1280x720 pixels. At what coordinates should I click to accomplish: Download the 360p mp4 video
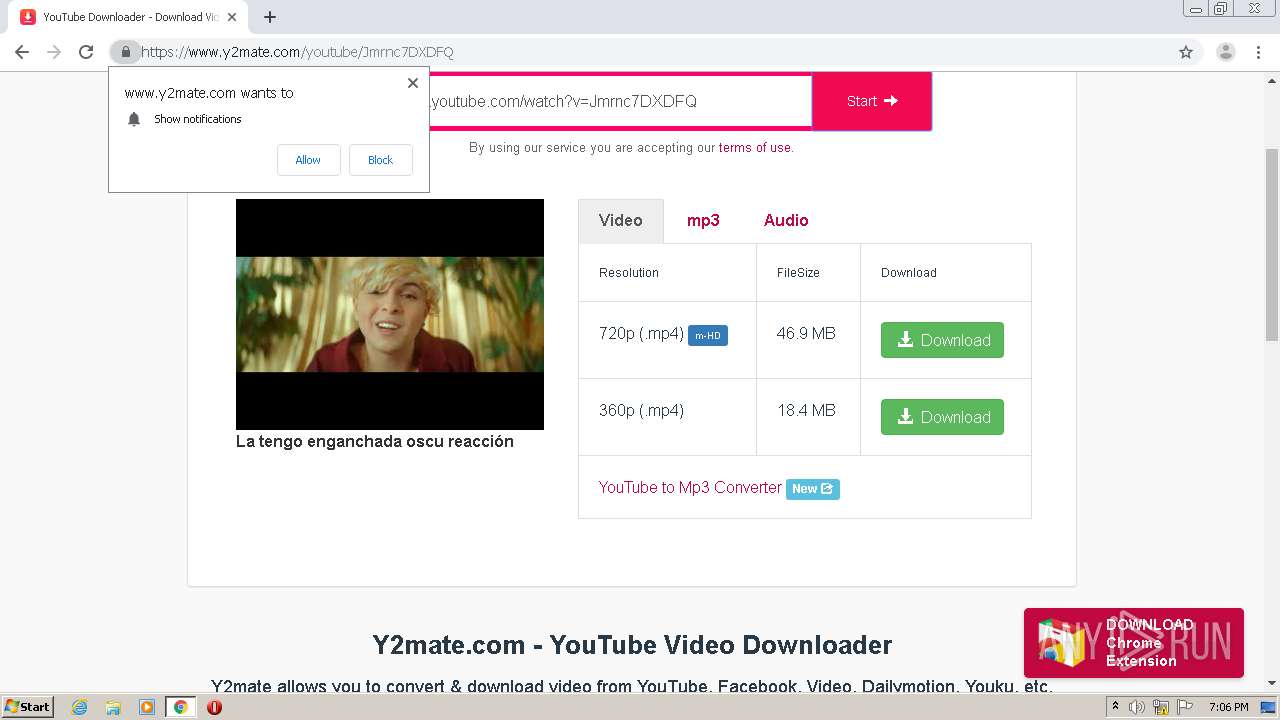(x=942, y=417)
